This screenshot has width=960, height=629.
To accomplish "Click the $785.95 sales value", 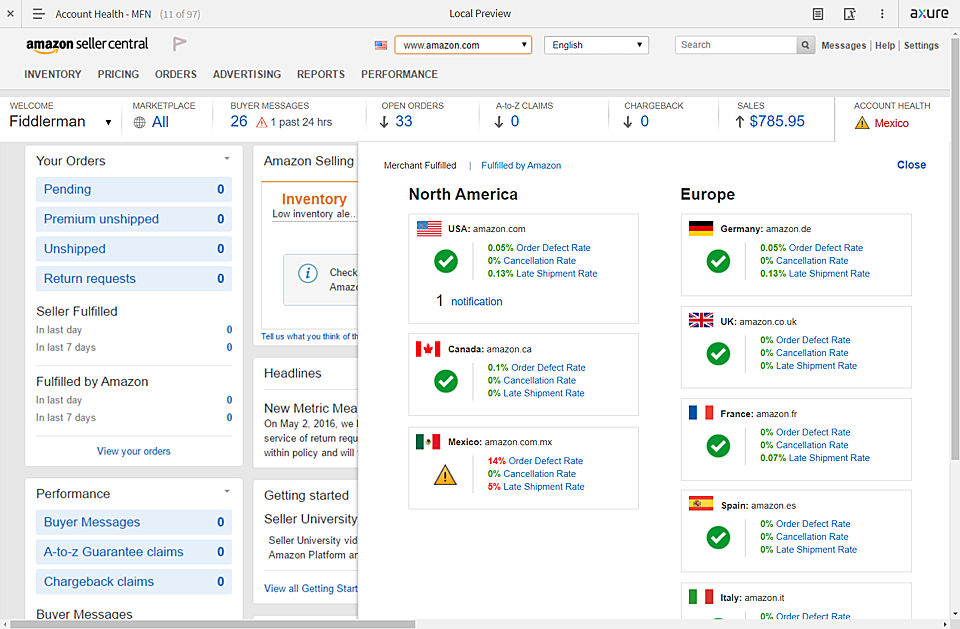I will tap(777, 121).
